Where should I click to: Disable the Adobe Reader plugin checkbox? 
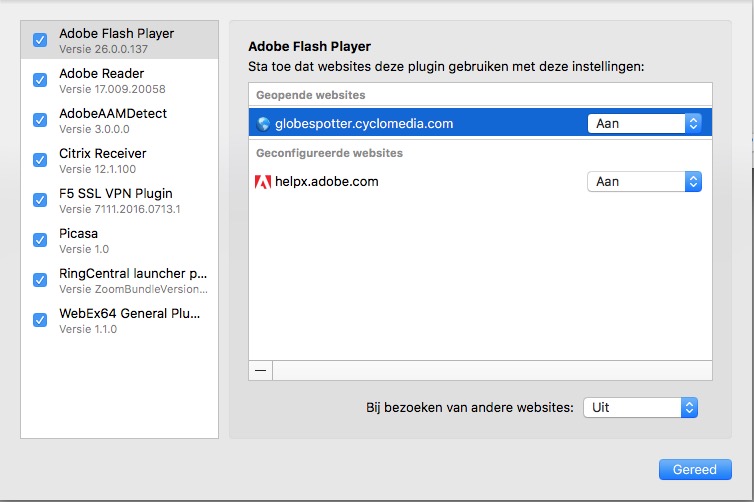coord(40,80)
